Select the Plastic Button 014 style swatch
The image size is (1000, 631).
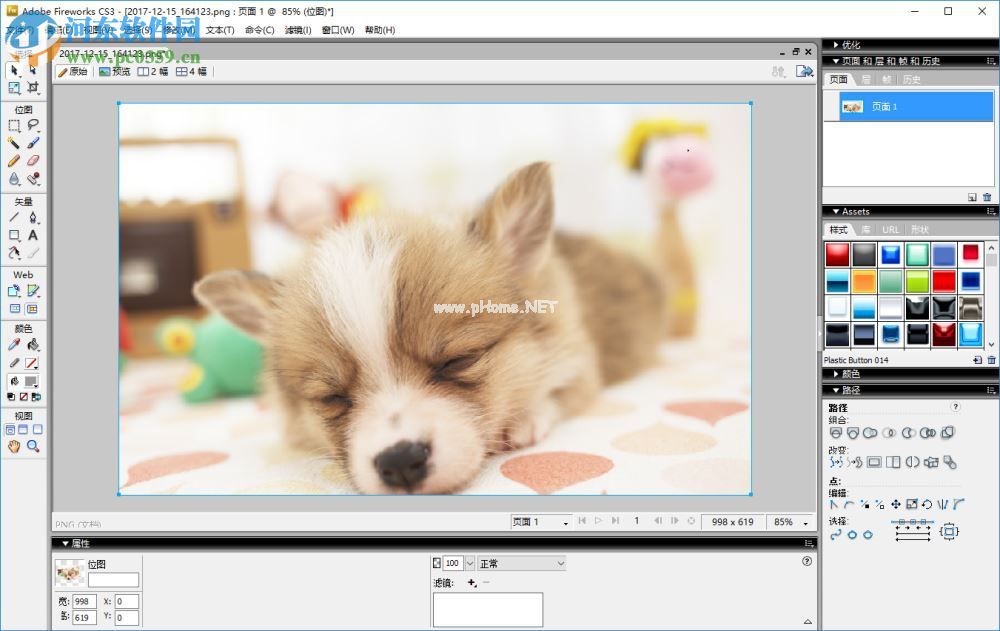click(x=969, y=334)
